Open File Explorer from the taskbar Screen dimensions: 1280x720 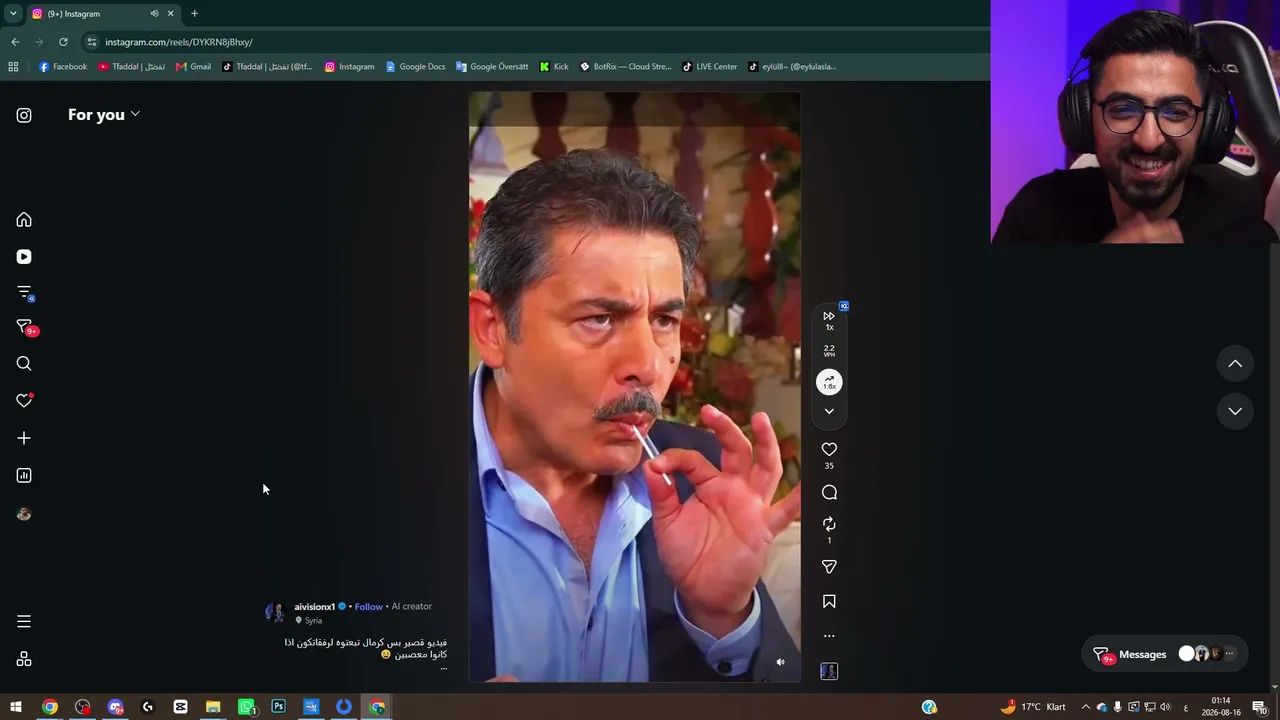pyautogui.click(x=213, y=707)
